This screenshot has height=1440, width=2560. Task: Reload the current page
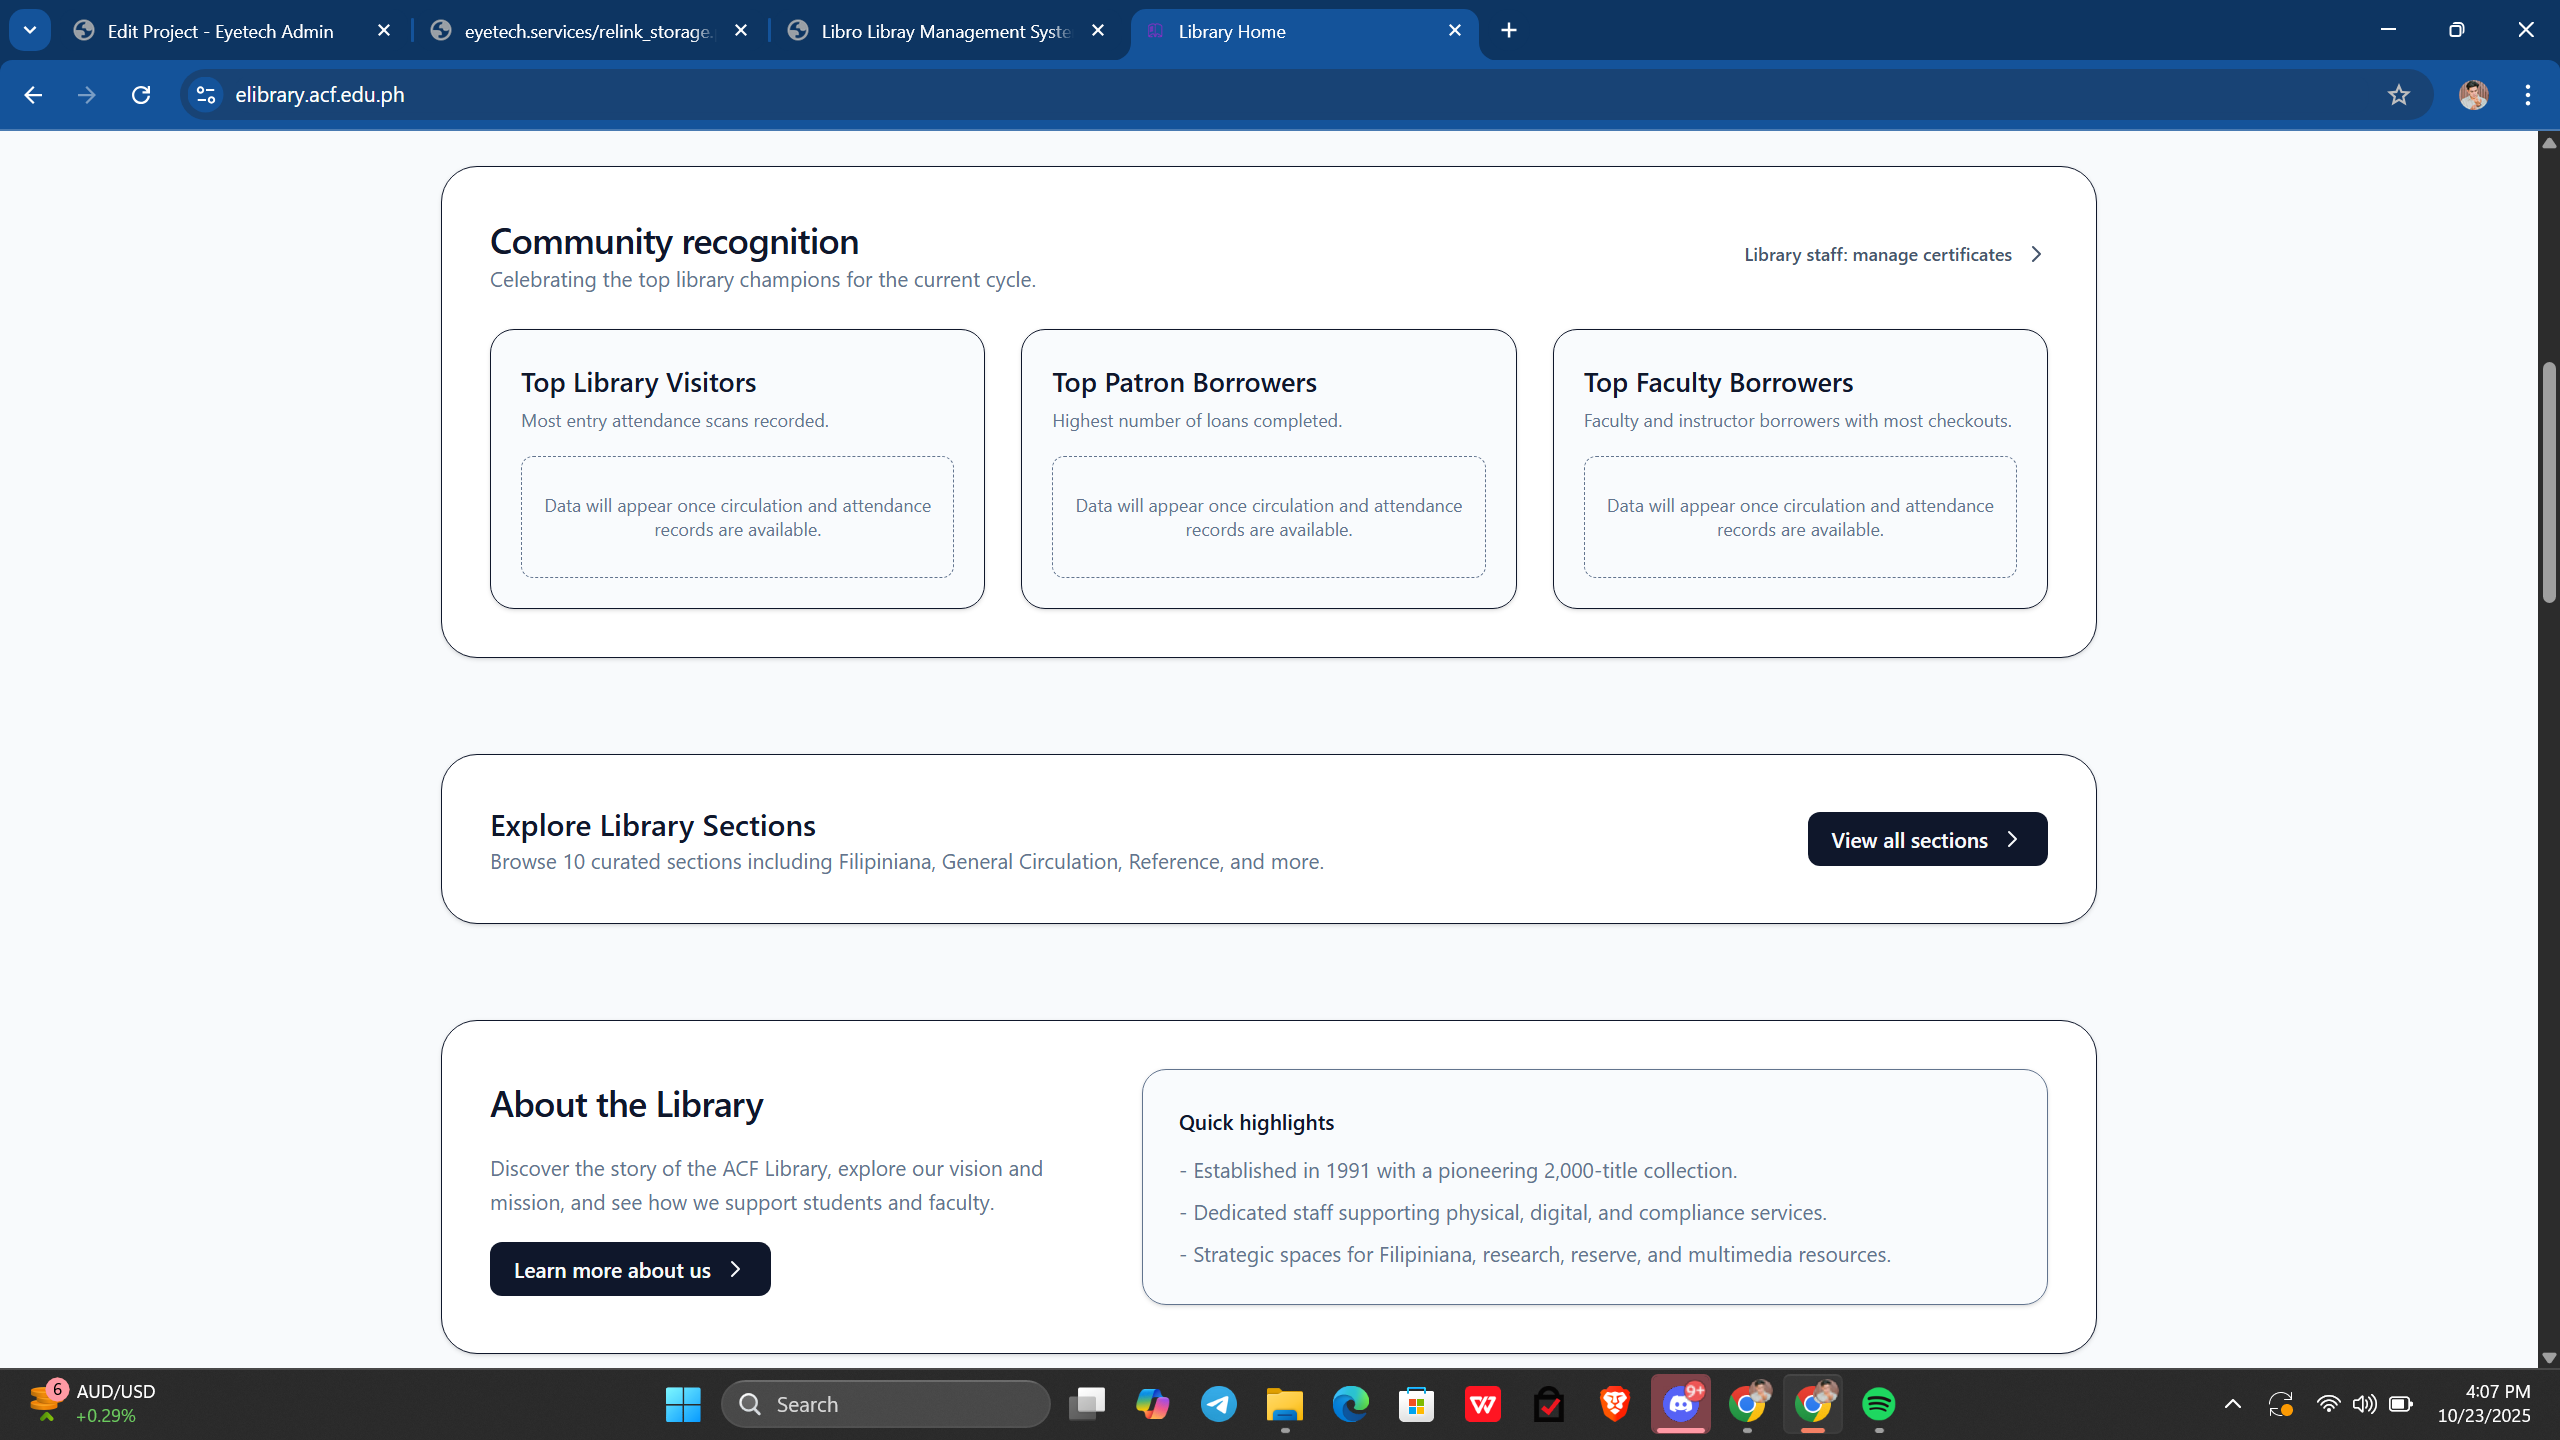tap(141, 94)
